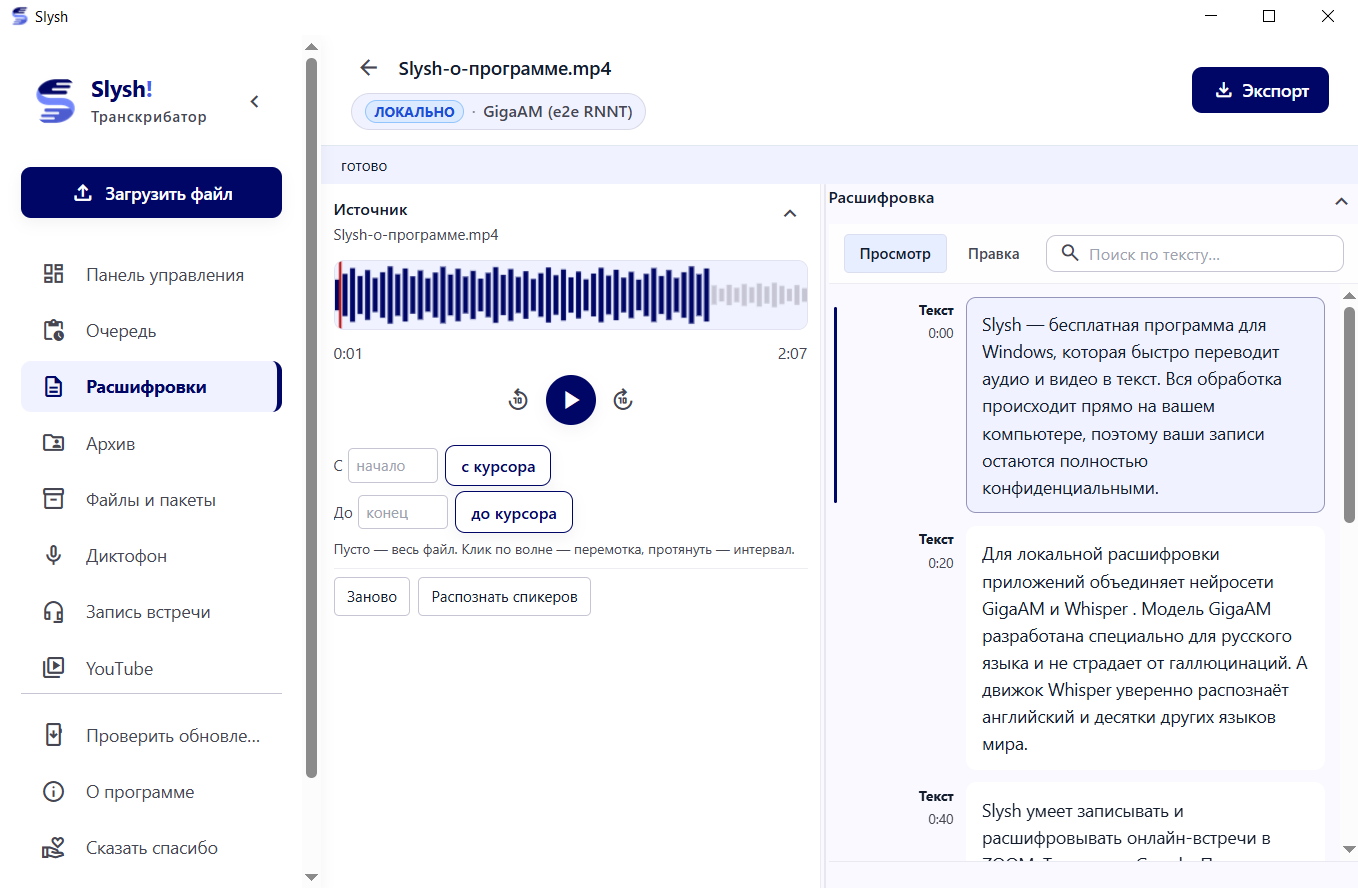Select the Расшифровки document icon

pos(53,387)
